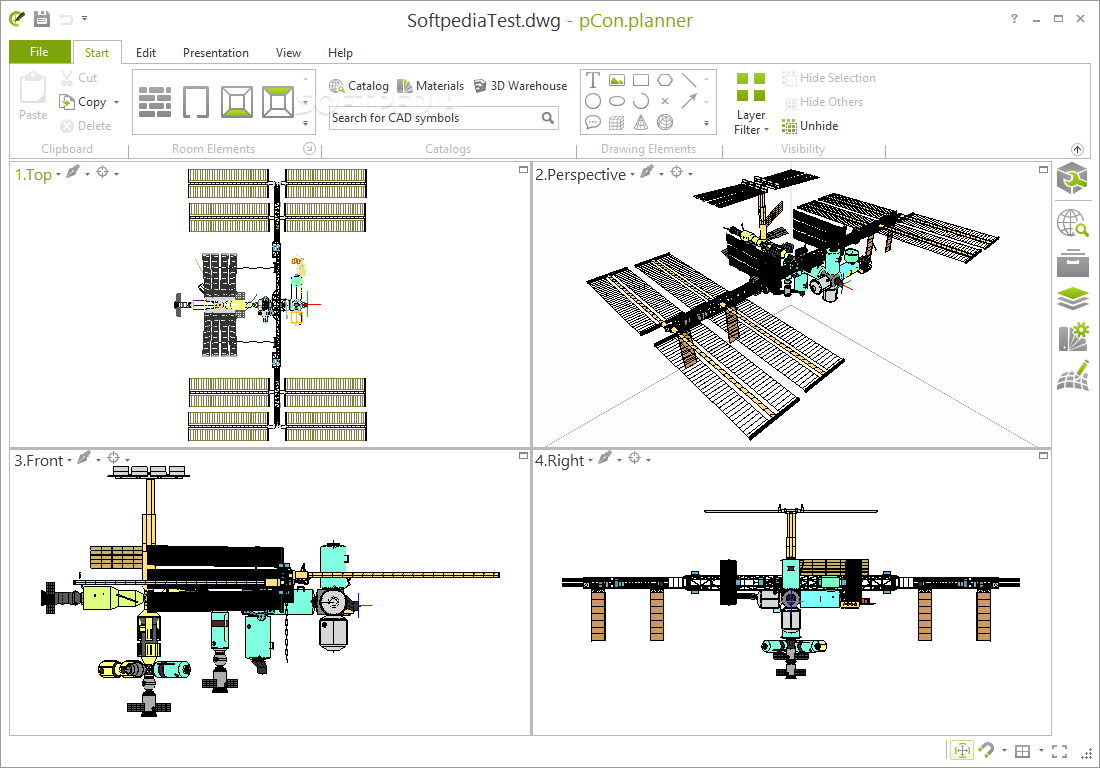Image resolution: width=1100 pixels, height=768 pixels.
Task: Choose the Text drawing tool
Action: pyautogui.click(x=593, y=80)
